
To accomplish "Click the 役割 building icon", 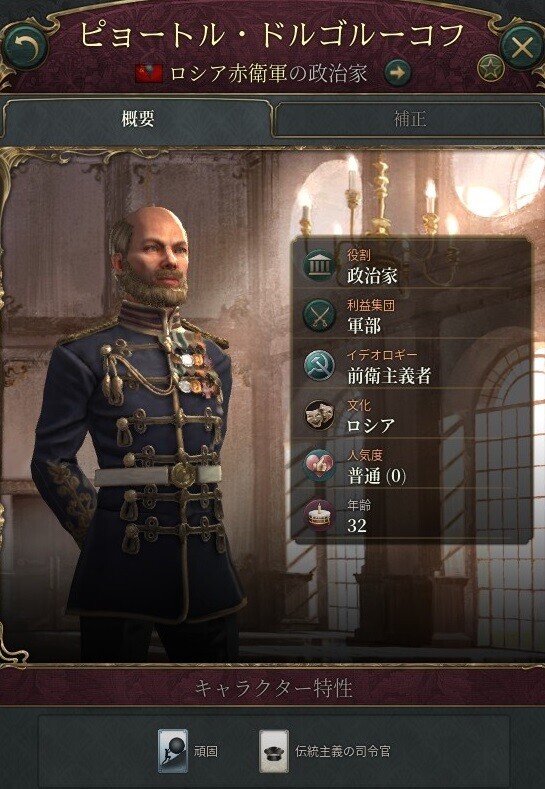I will click(x=319, y=265).
